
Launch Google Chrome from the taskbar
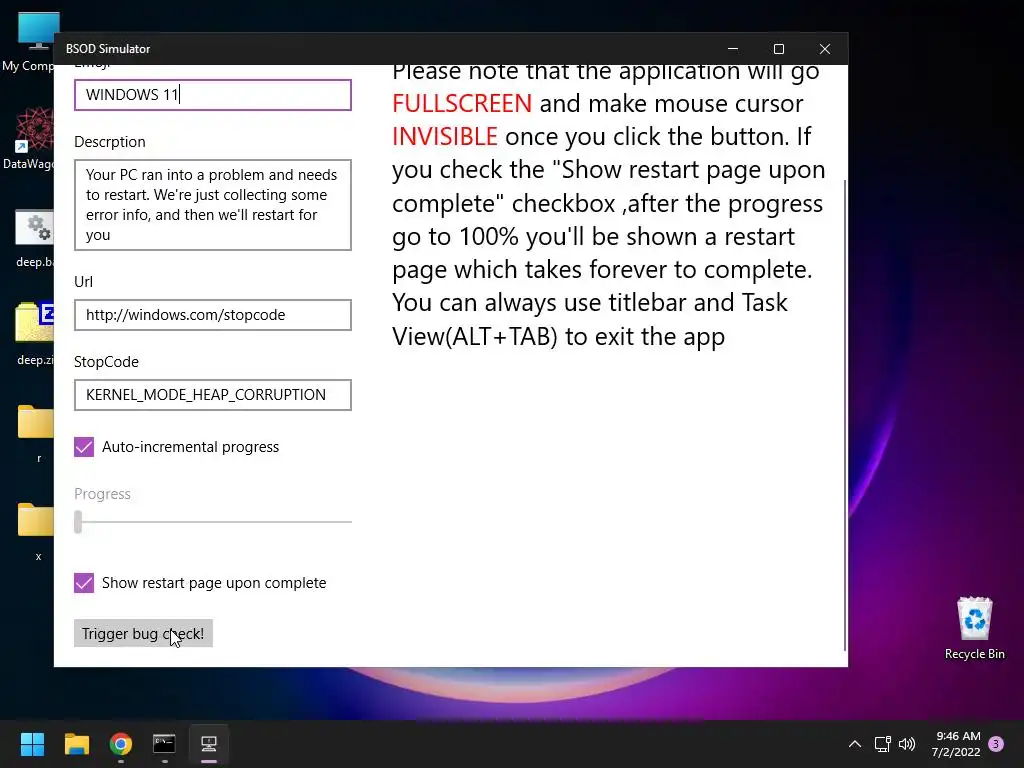click(121, 744)
